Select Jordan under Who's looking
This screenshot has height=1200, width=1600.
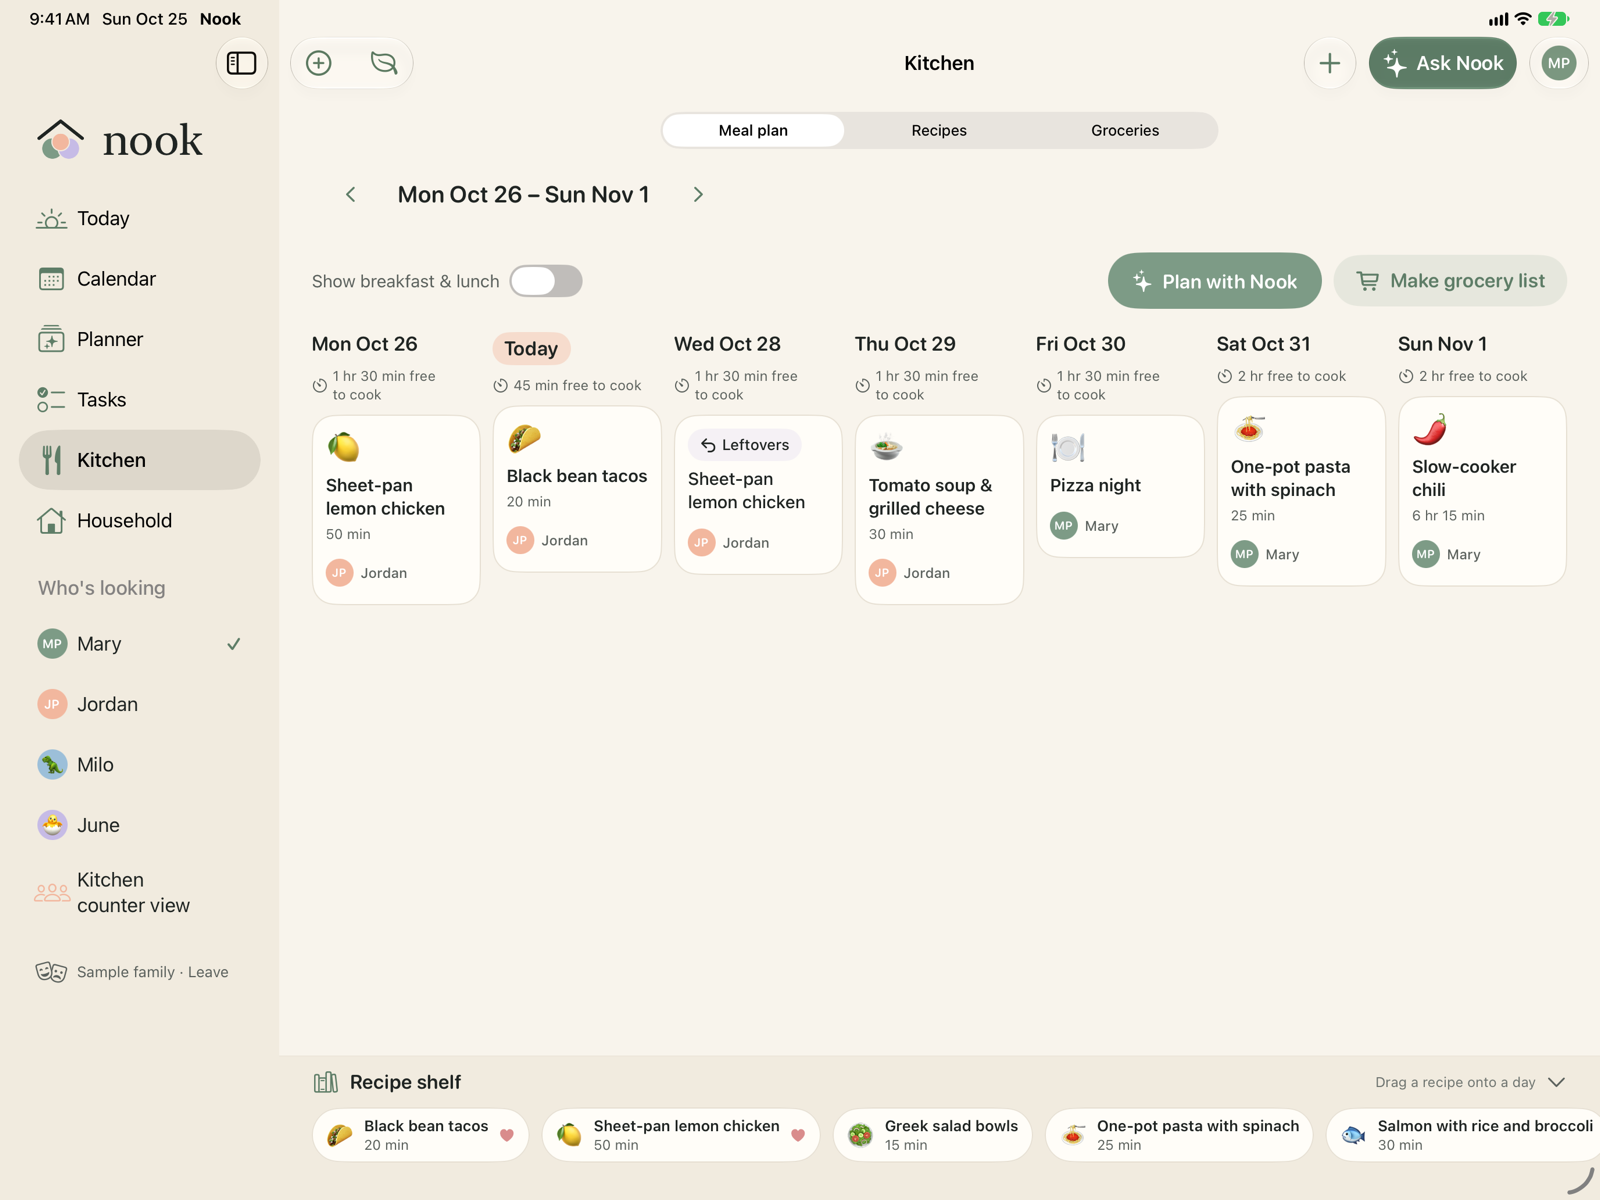(x=140, y=704)
